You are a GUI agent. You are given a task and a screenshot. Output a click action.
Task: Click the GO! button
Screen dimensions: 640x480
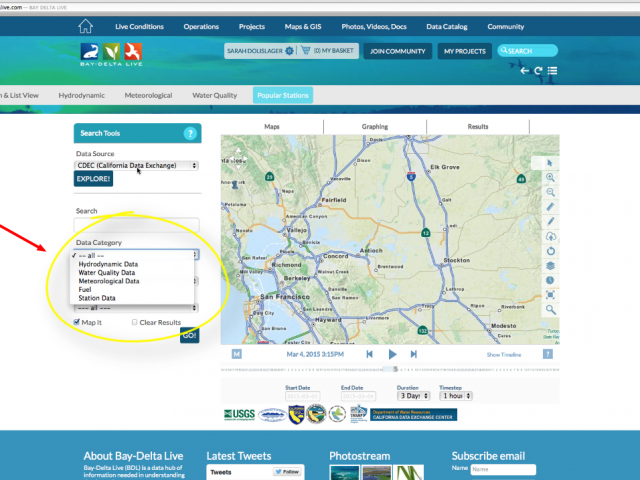point(190,336)
